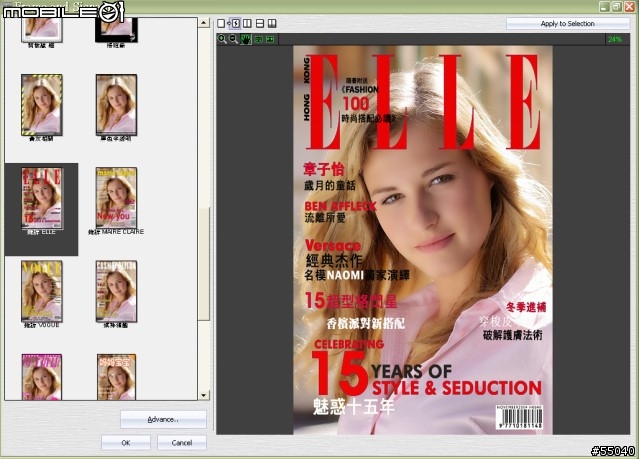639x459 pixels.
Task: Click the frame list scrollbar up arrow
Action: [x=204, y=22]
